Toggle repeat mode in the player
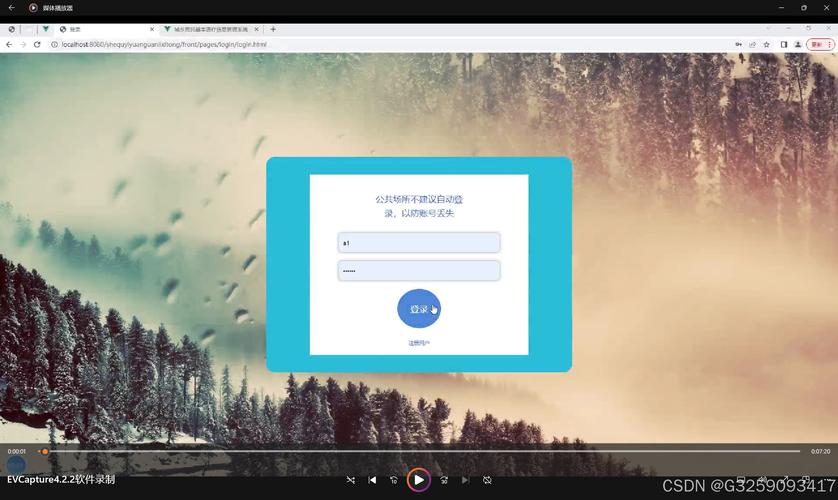 (x=487, y=480)
